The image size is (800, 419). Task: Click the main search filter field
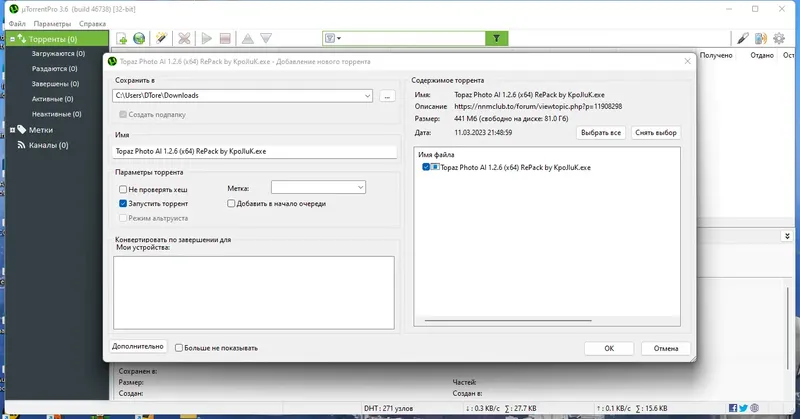(x=413, y=38)
